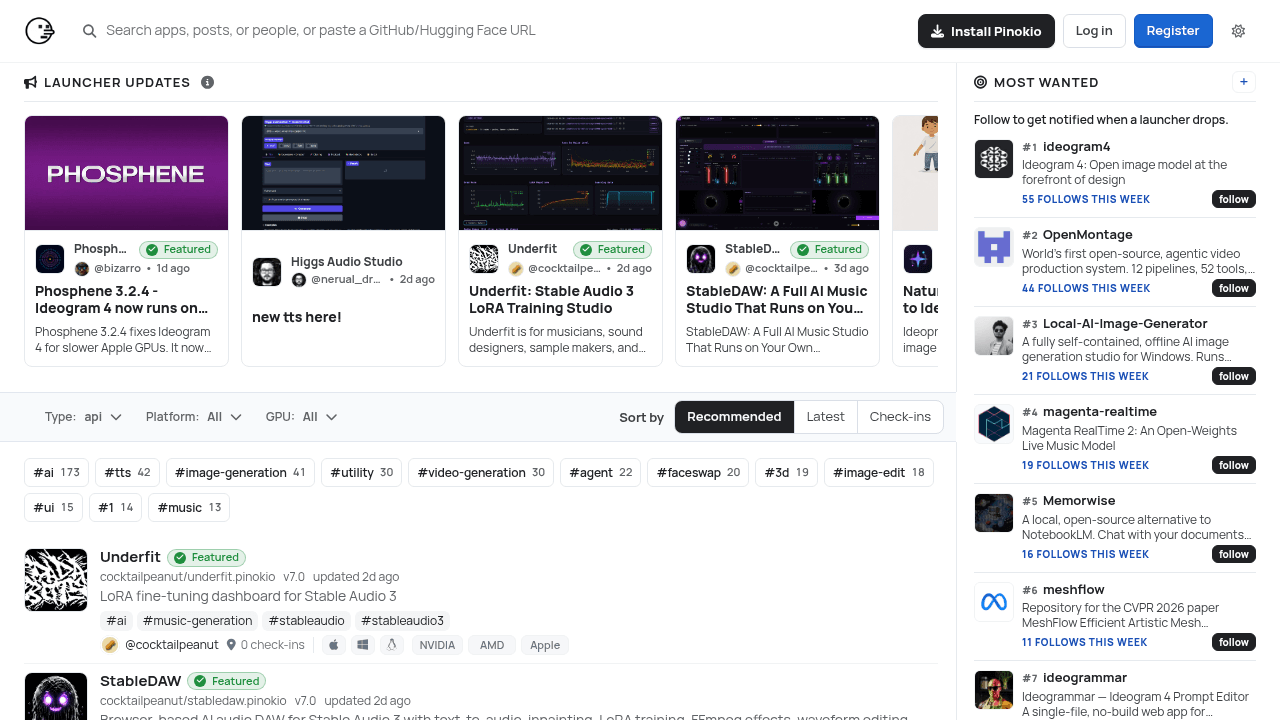Follow OpenMontage in Most Wanted
The width and height of the screenshot is (1280, 720).
pos(1234,288)
